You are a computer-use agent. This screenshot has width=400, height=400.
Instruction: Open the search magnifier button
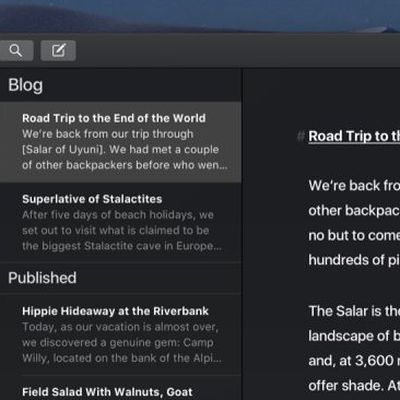(x=16, y=51)
